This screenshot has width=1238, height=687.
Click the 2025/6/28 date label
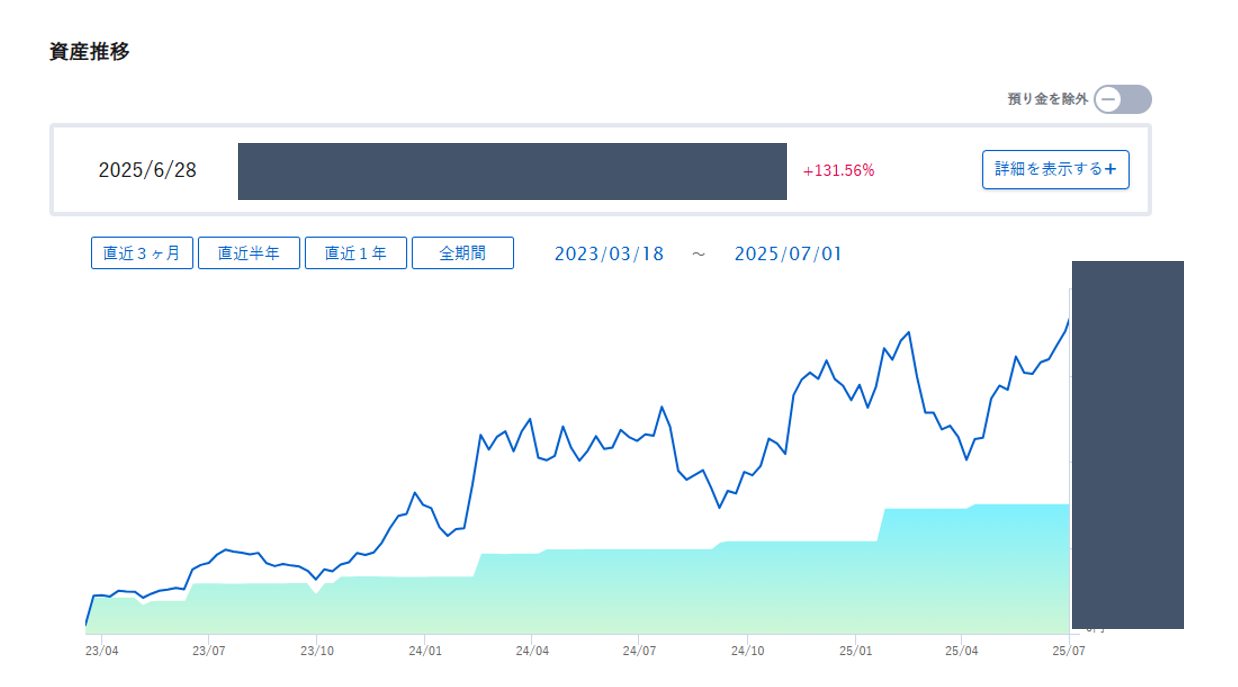pyautogui.click(x=148, y=170)
